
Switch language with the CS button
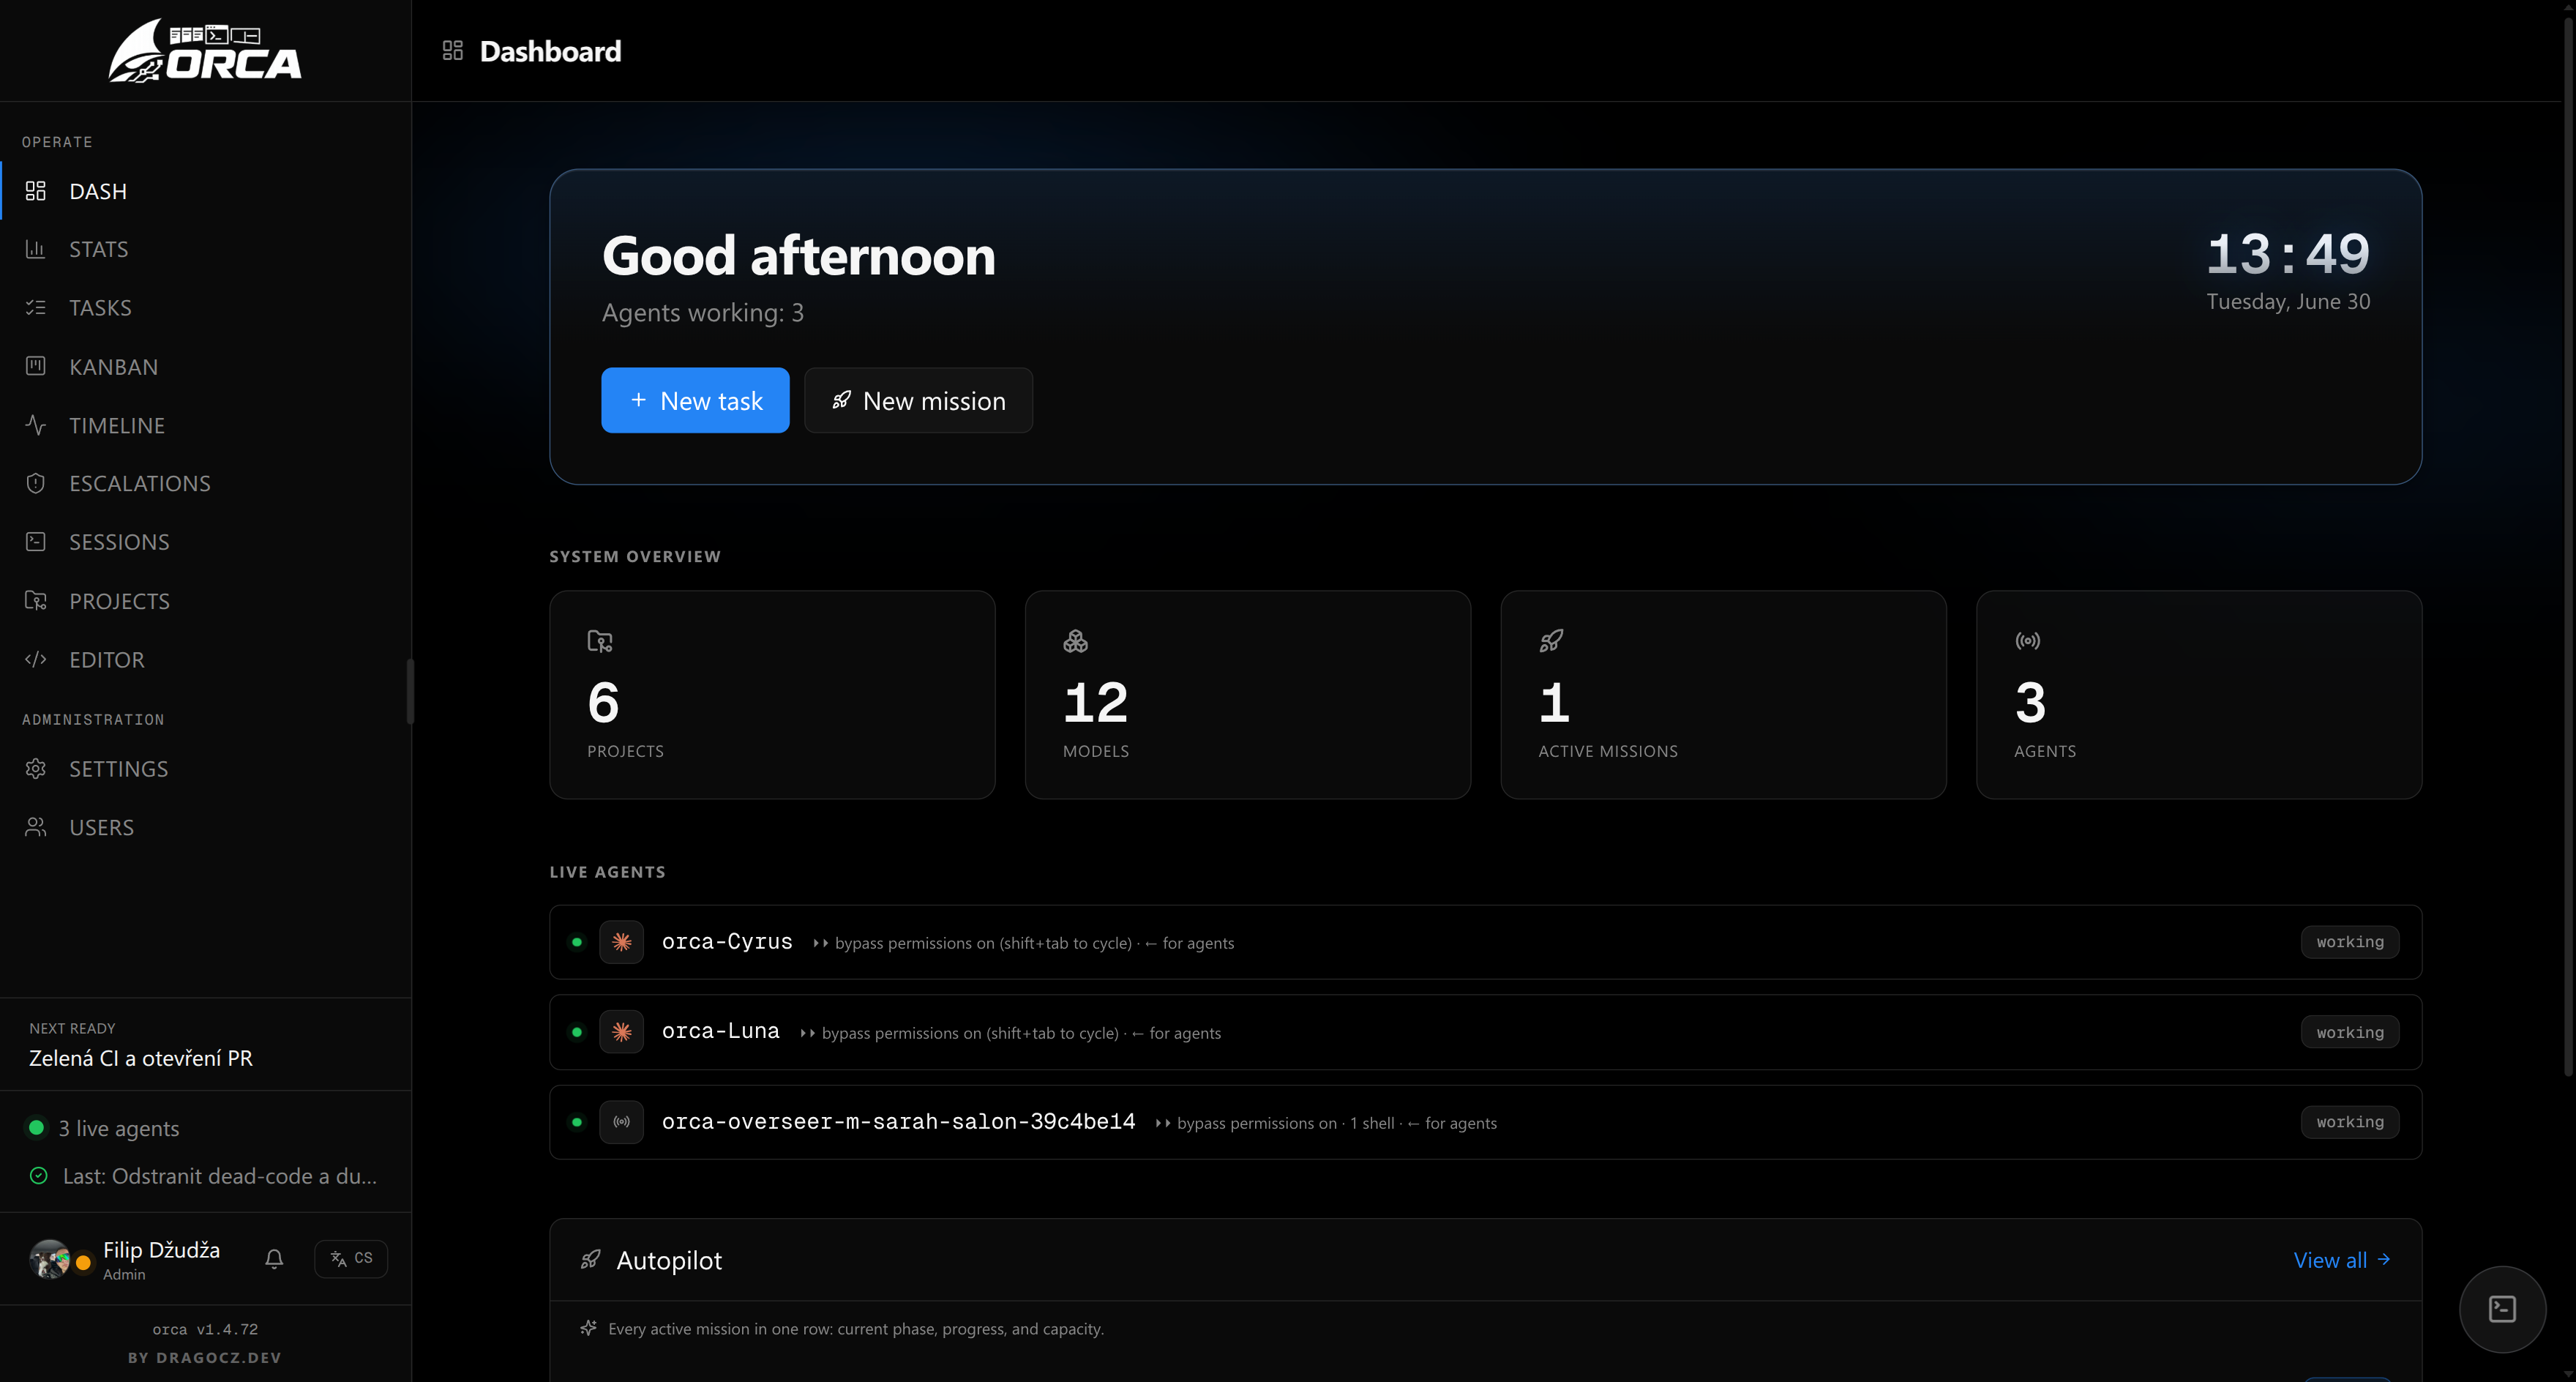pyautogui.click(x=351, y=1259)
